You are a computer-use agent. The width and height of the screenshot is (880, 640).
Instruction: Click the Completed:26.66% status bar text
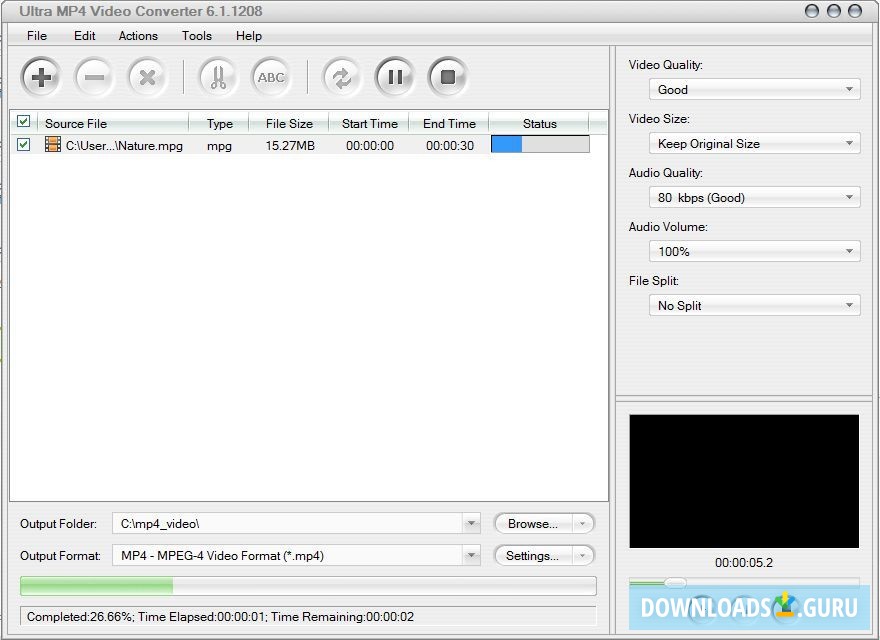coord(220,616)
